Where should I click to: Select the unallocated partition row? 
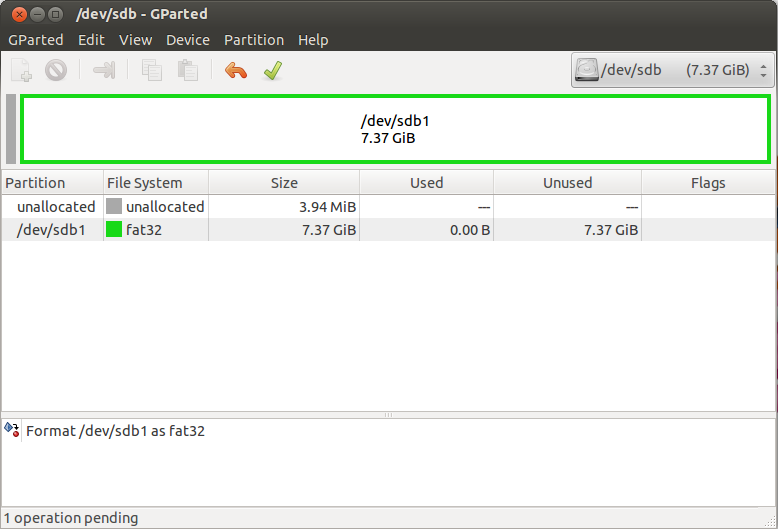[389, 206]
